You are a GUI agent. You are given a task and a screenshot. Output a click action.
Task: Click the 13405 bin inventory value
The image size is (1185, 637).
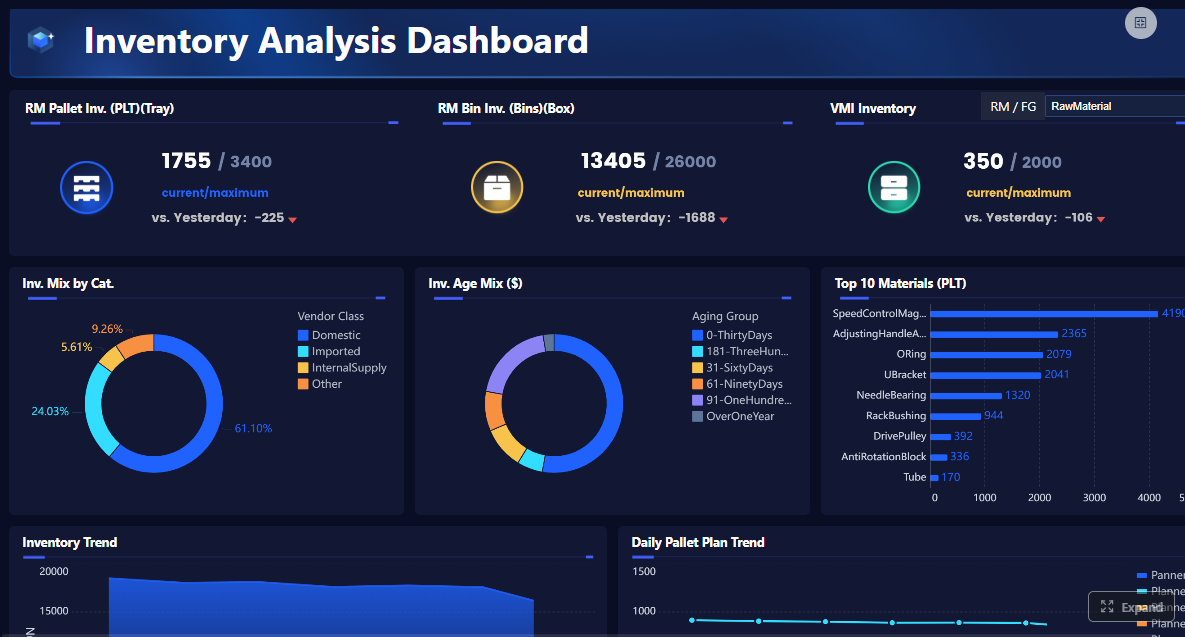613,161
